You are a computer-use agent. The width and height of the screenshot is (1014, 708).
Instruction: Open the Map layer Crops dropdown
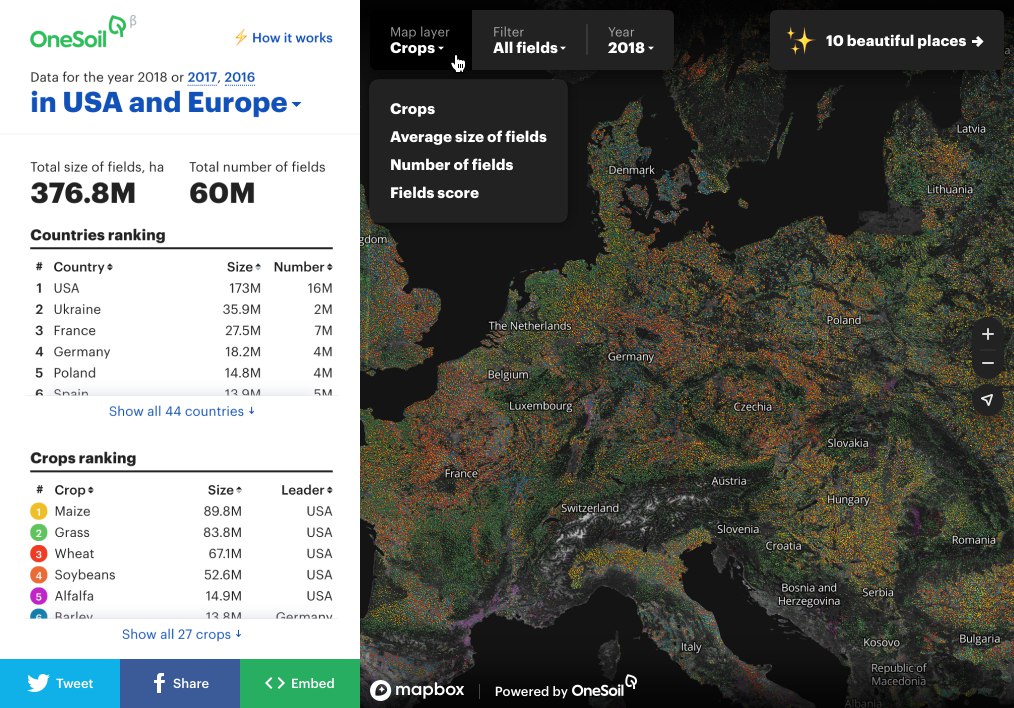[420, 40]
